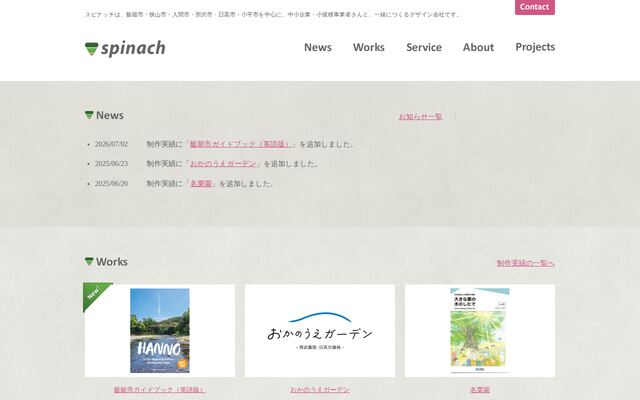Open the Service menu item

coord(424,47)
